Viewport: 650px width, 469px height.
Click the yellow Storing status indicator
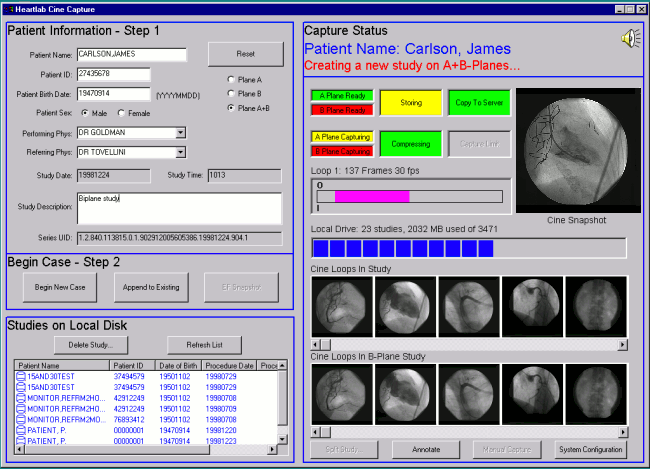pos(413,103)
